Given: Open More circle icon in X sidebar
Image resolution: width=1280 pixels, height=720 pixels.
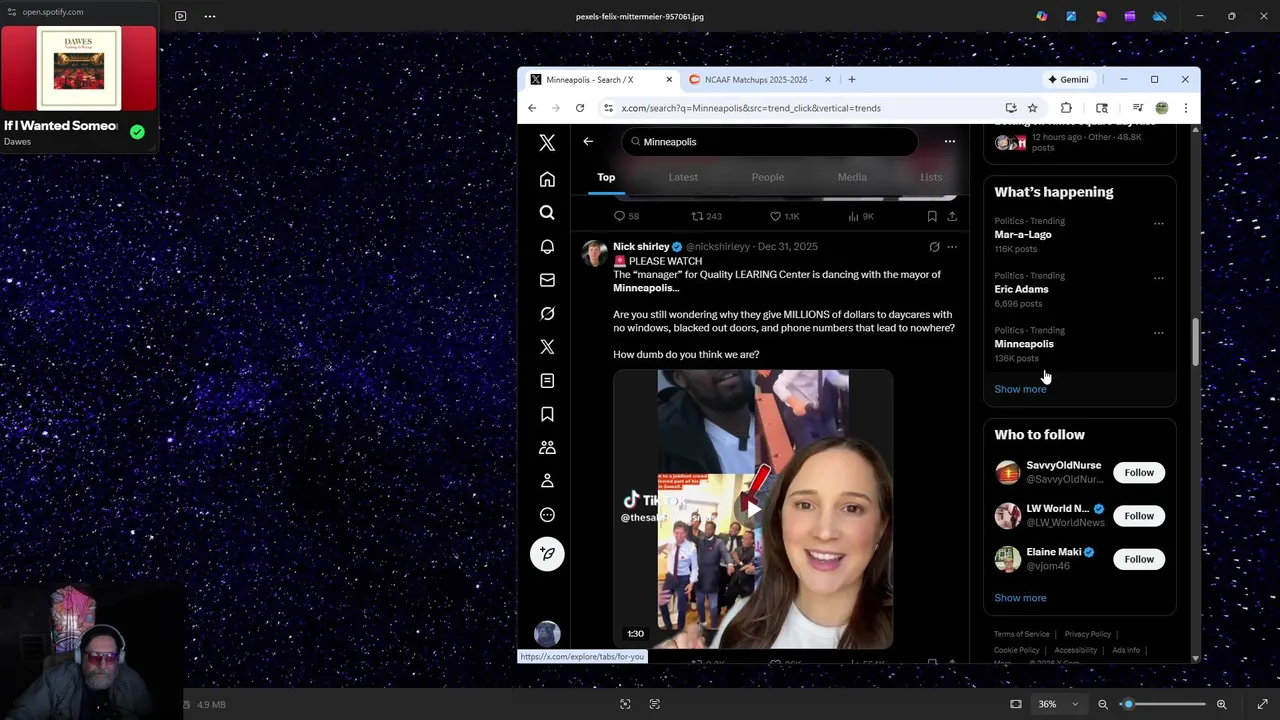Looking at the screenshot, I should pyautogui.click(x=547, y=515).
